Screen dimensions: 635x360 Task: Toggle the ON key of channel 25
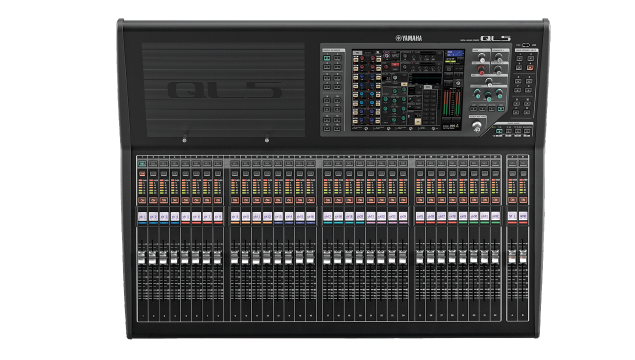420,200
